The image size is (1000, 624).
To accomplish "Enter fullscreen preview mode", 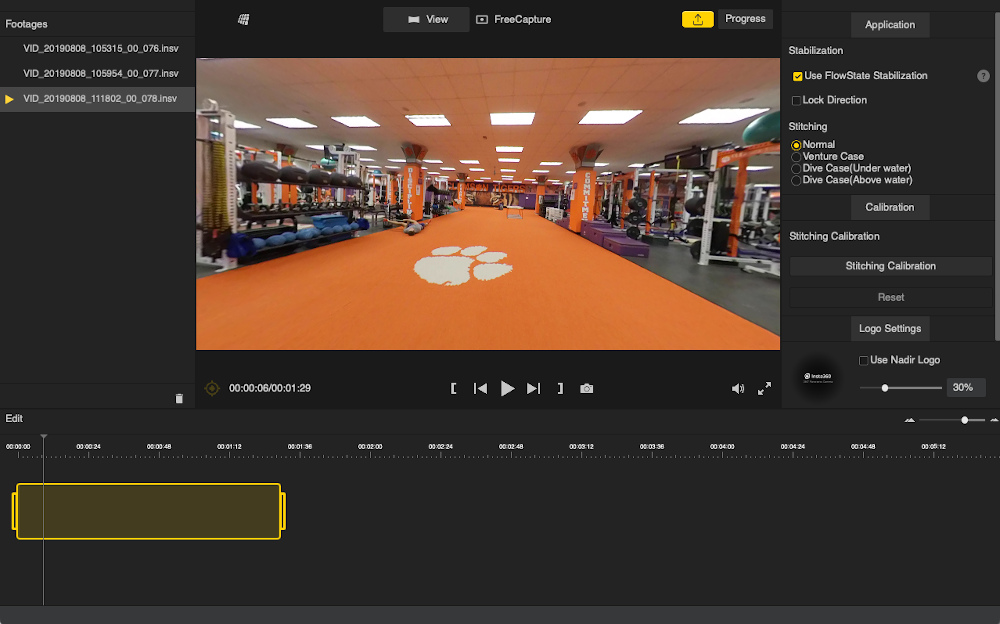I will 764,389.
